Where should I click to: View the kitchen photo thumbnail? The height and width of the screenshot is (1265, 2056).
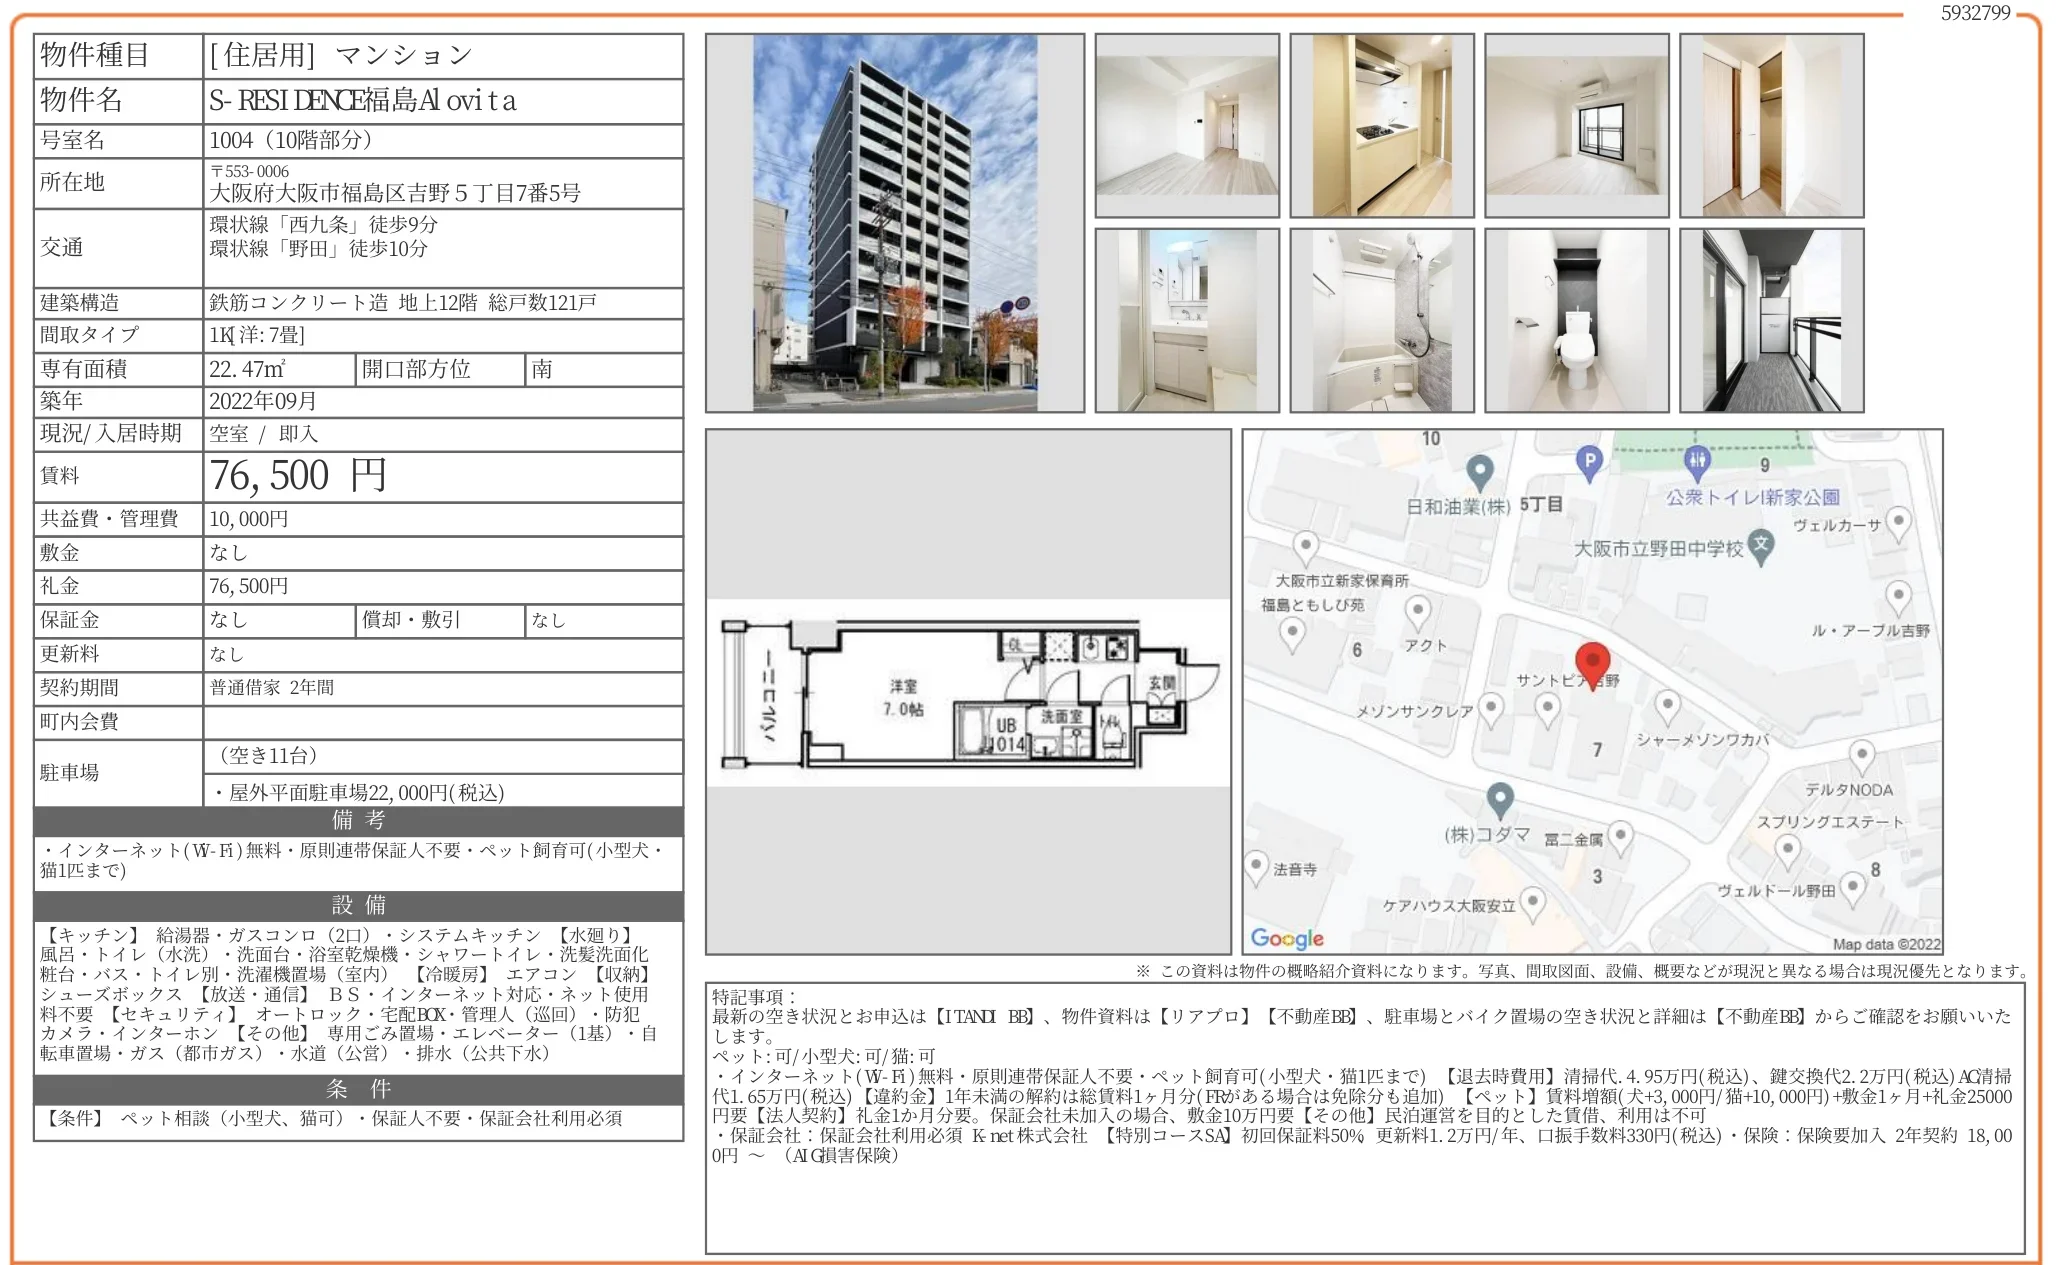pyautogui.click(x=1385, y=127)
